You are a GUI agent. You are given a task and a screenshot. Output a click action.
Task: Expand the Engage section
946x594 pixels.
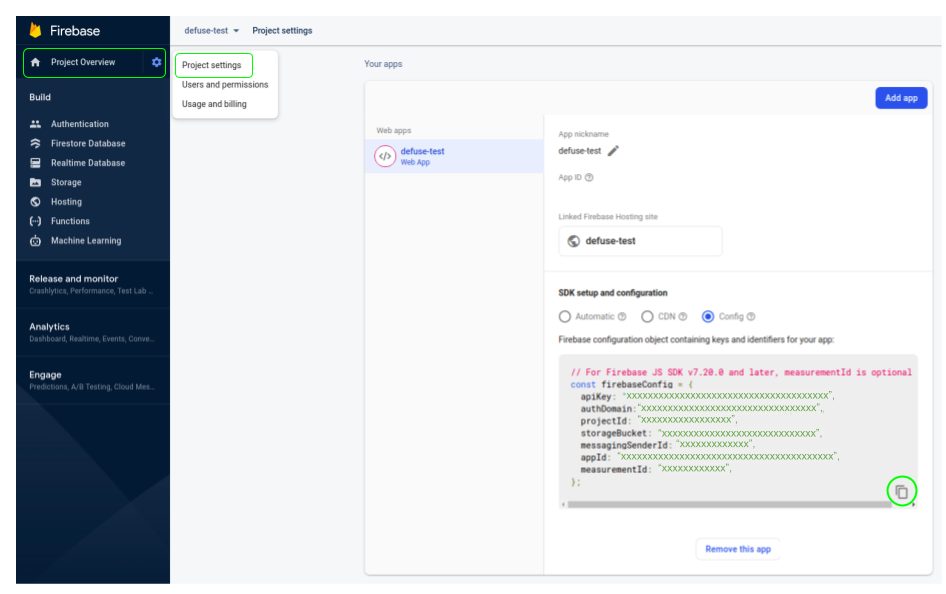(93, 380)
